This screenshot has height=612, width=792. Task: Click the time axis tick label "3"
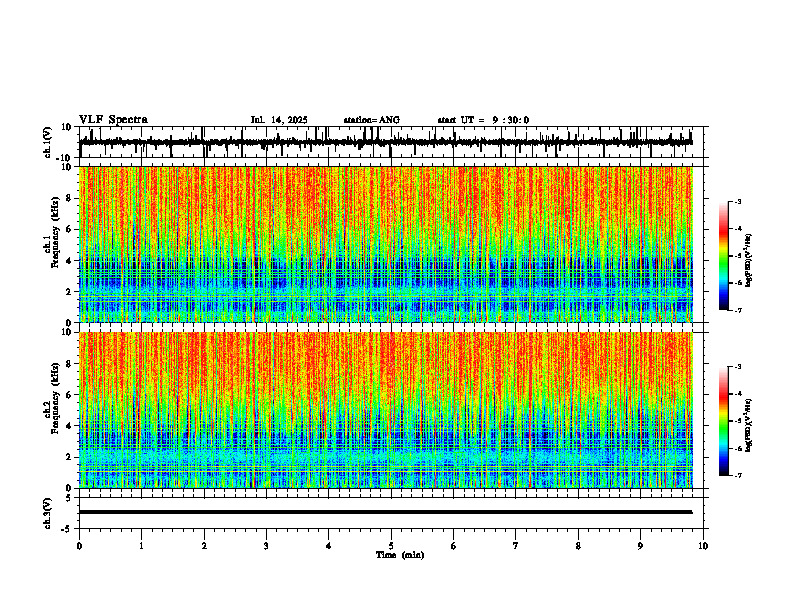click(x=266, y=546)
